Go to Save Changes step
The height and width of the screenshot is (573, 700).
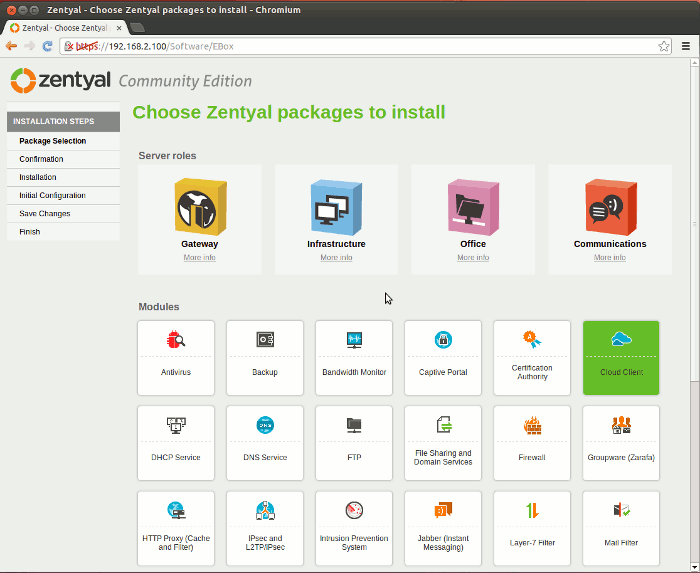click(63, 214)
